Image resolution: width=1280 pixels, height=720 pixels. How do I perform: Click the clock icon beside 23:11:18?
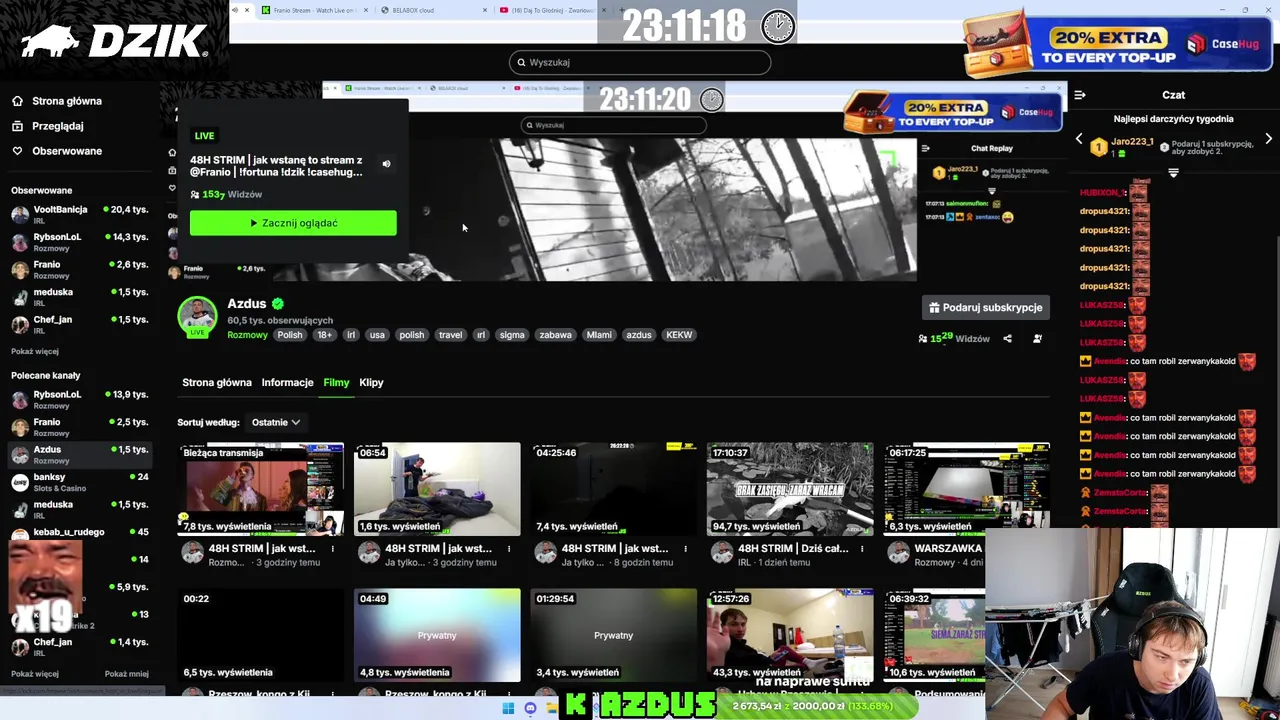tap(778, 26)
